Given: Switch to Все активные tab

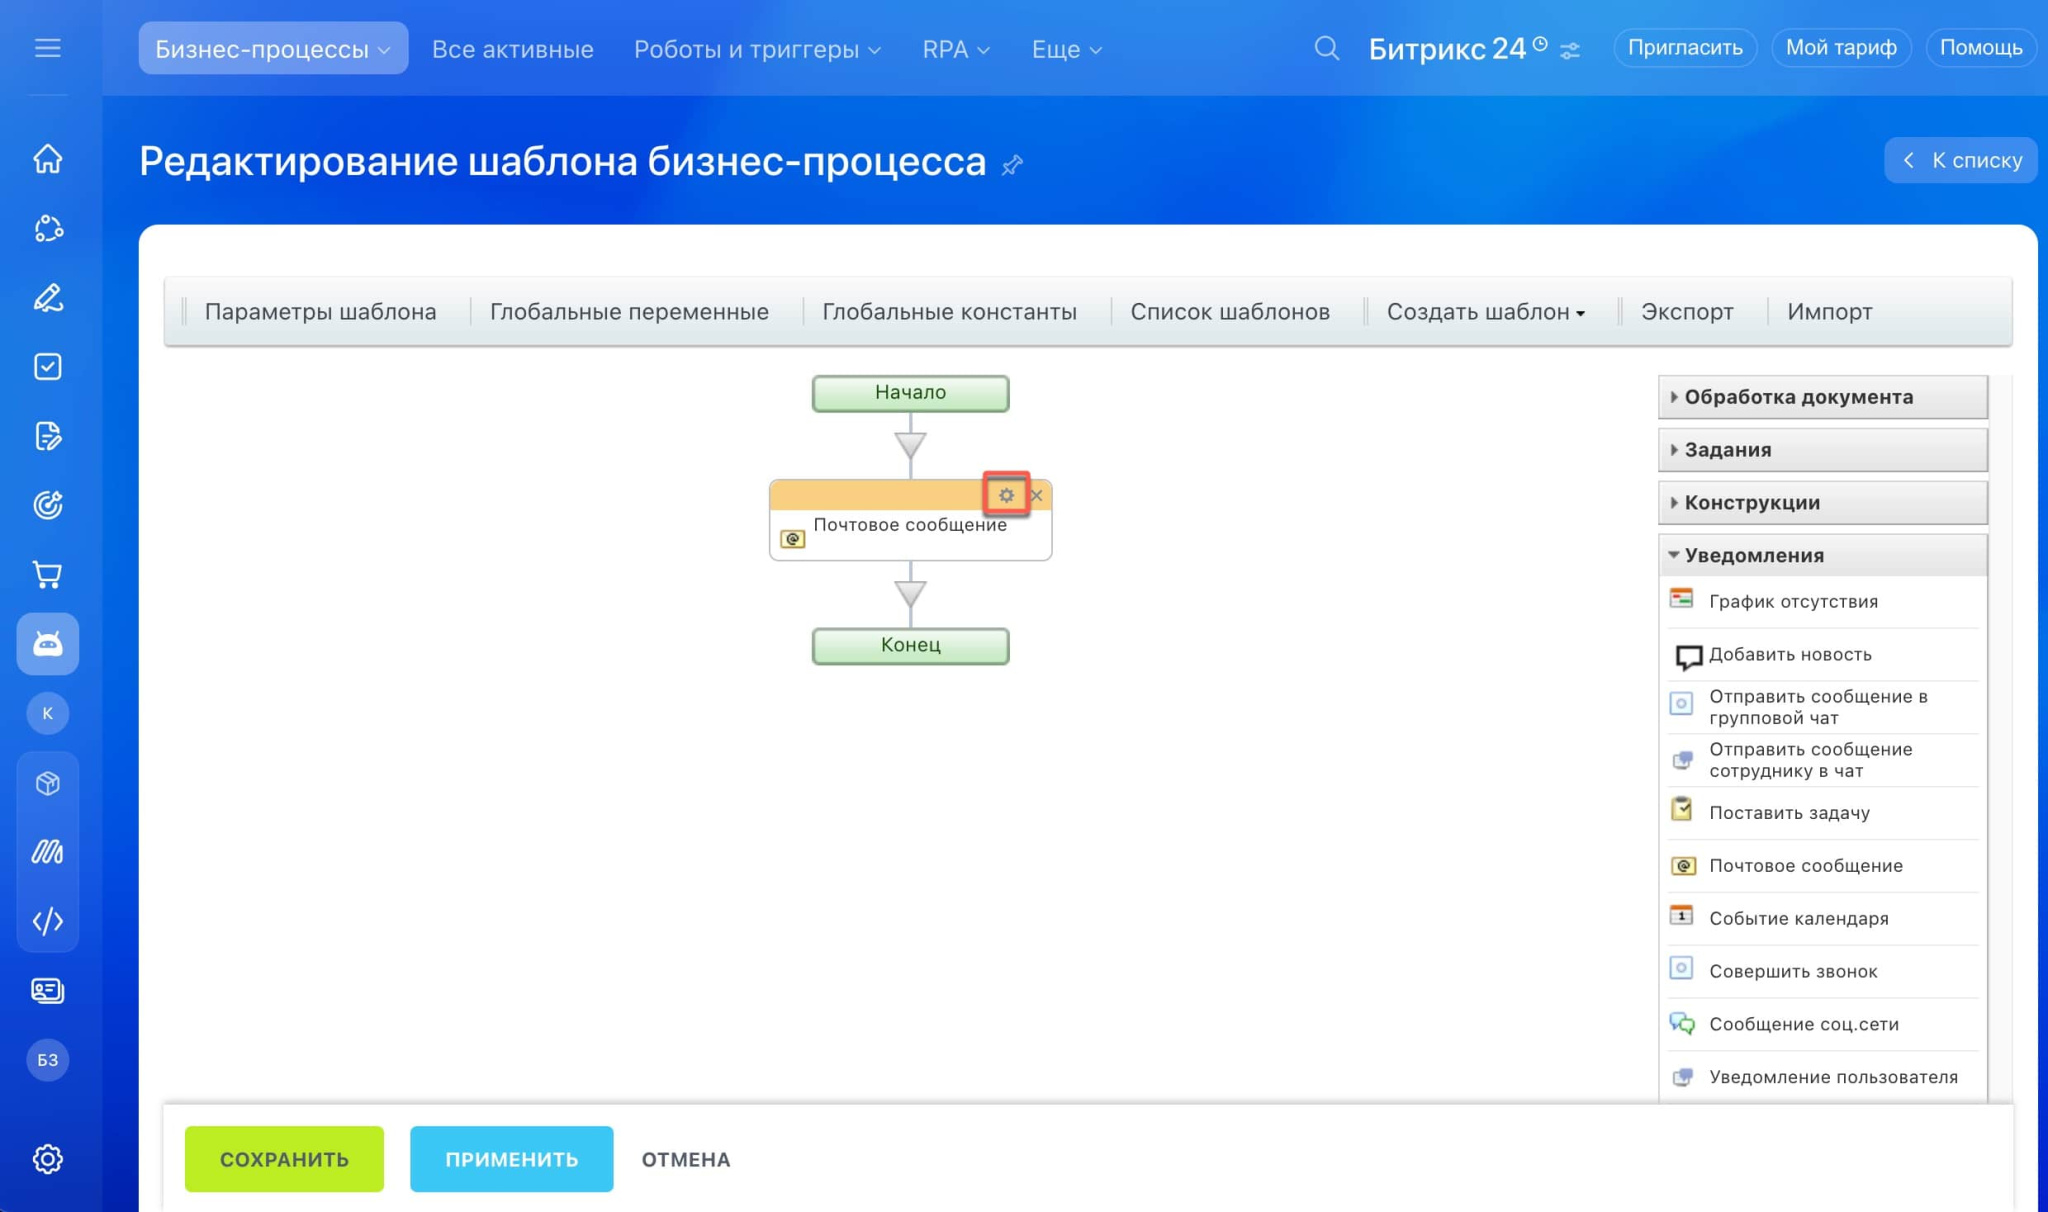Looking at the screenshot, I should coord(512,49).
